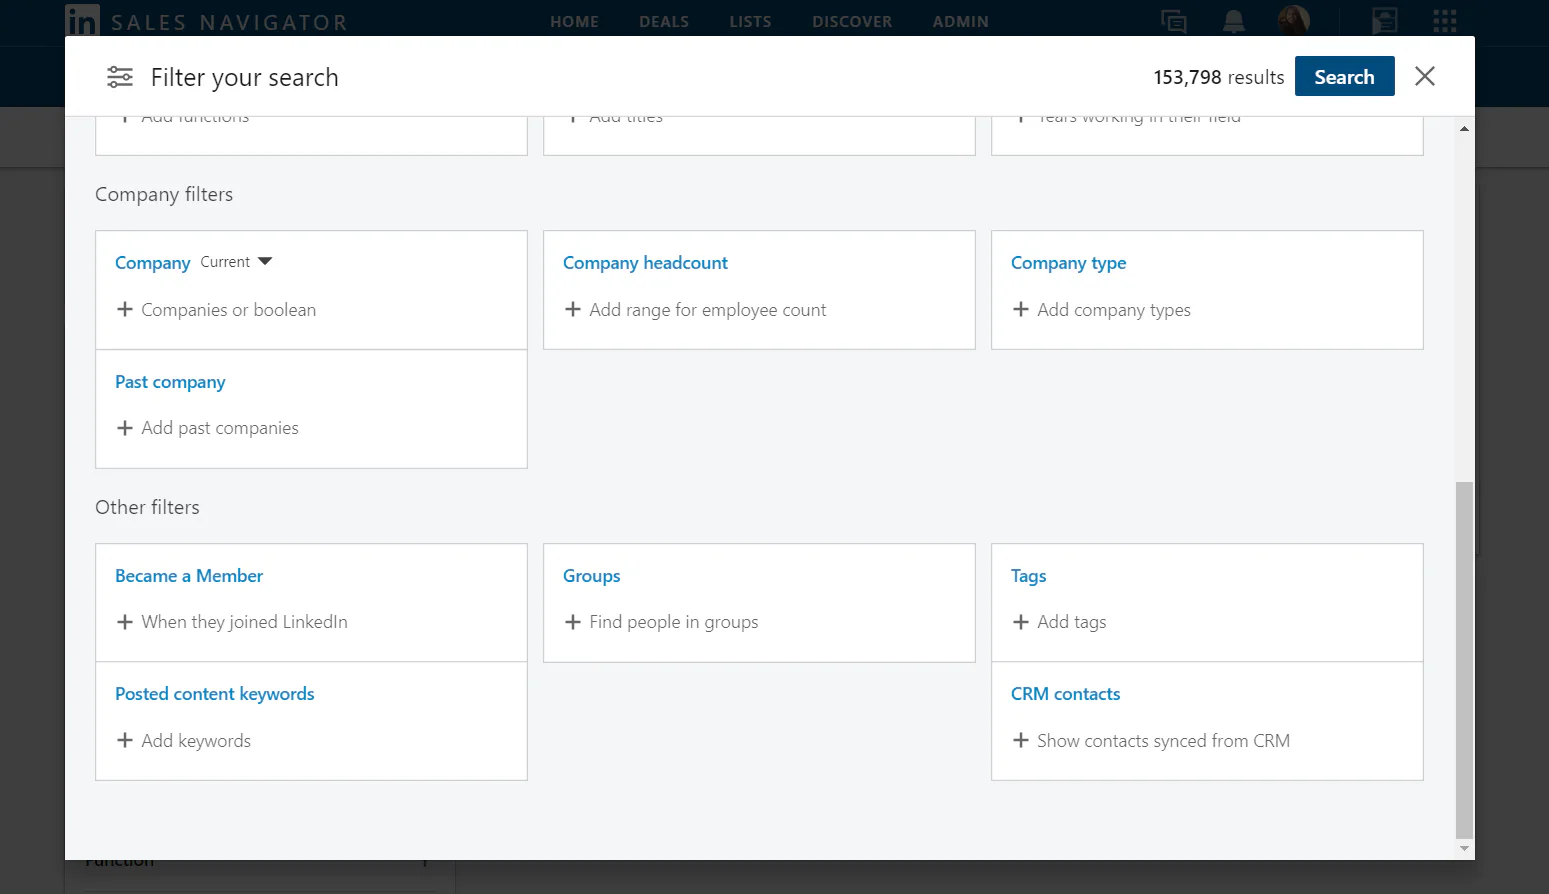Click plus icon for Find people in groups
This screenshot has height=894, width=1549.
tap(573, 622)
